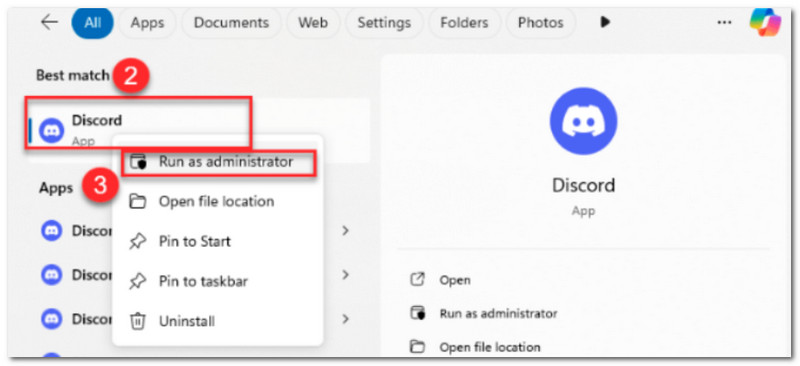
Task: Show more filters with play arrow
Action: click(x=605, y=22)
